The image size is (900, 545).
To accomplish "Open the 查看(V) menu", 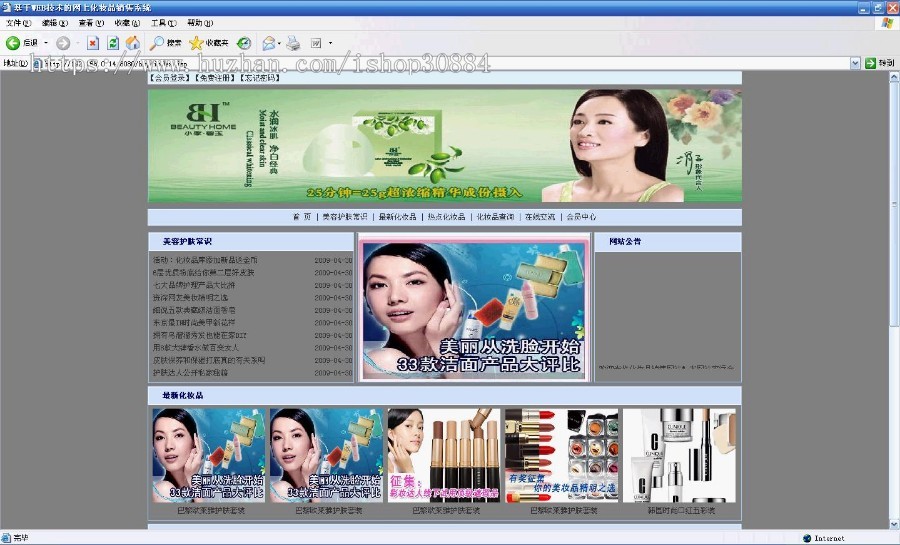I will (91, 23).
